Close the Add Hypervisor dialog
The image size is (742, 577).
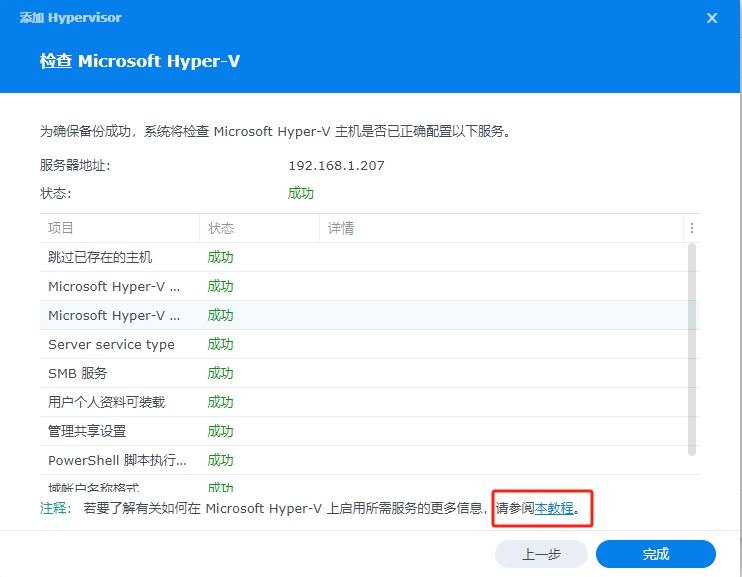click(712, 18)
